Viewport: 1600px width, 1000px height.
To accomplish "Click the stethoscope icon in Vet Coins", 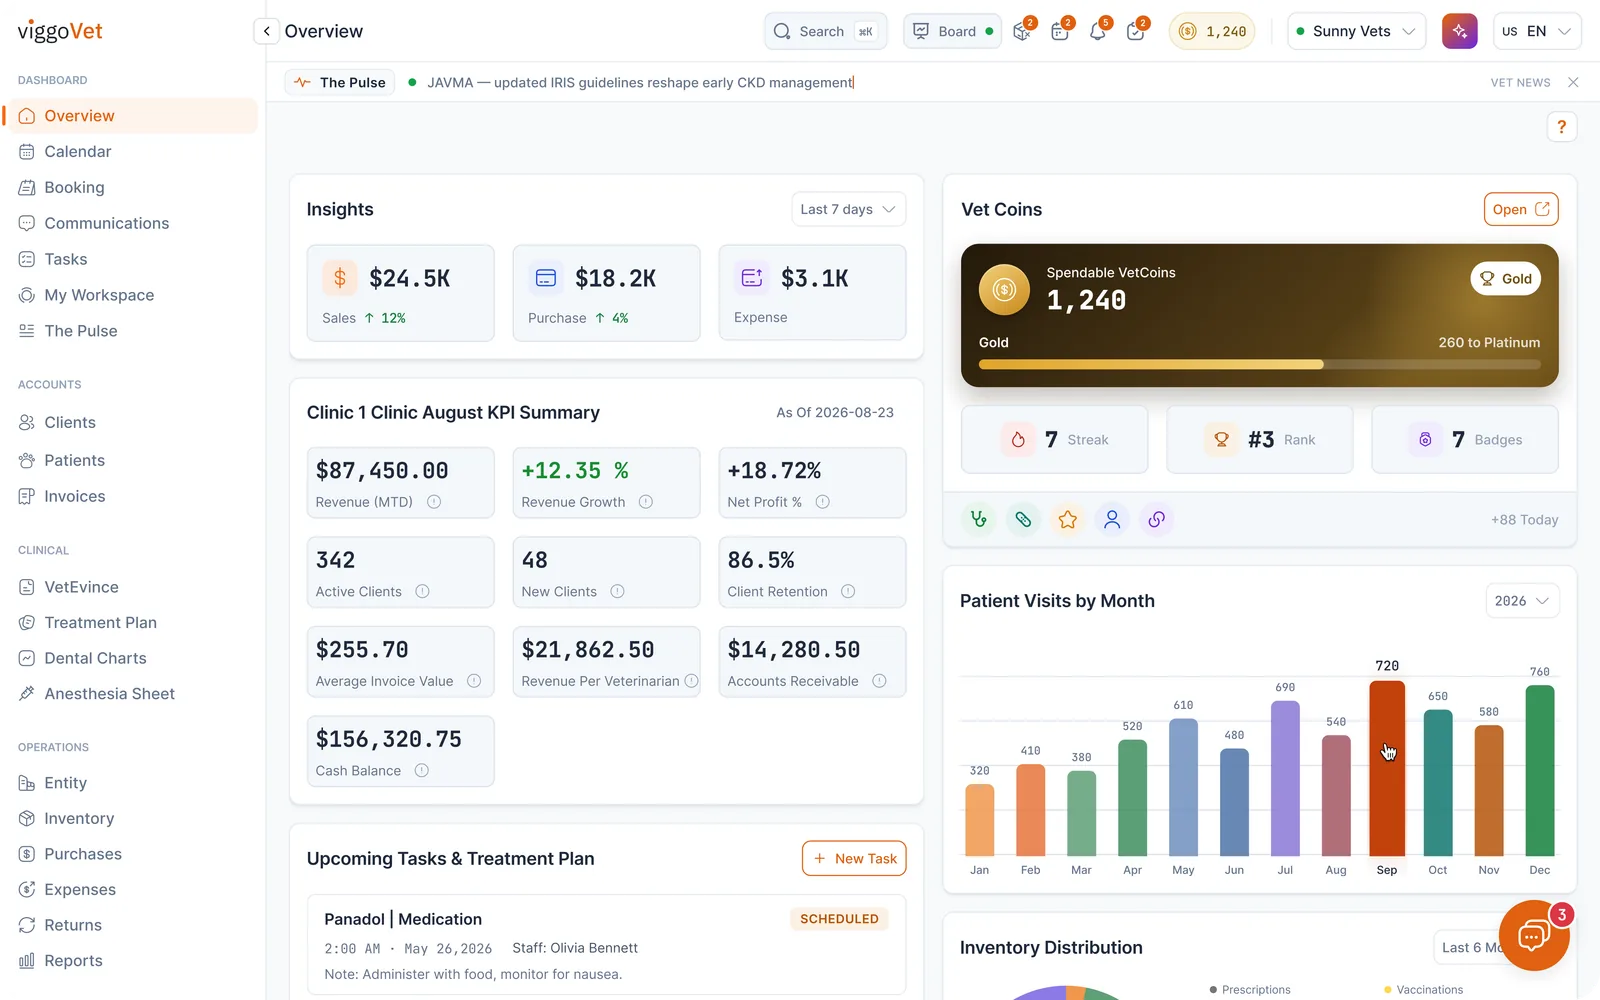I will pos(979,519).
